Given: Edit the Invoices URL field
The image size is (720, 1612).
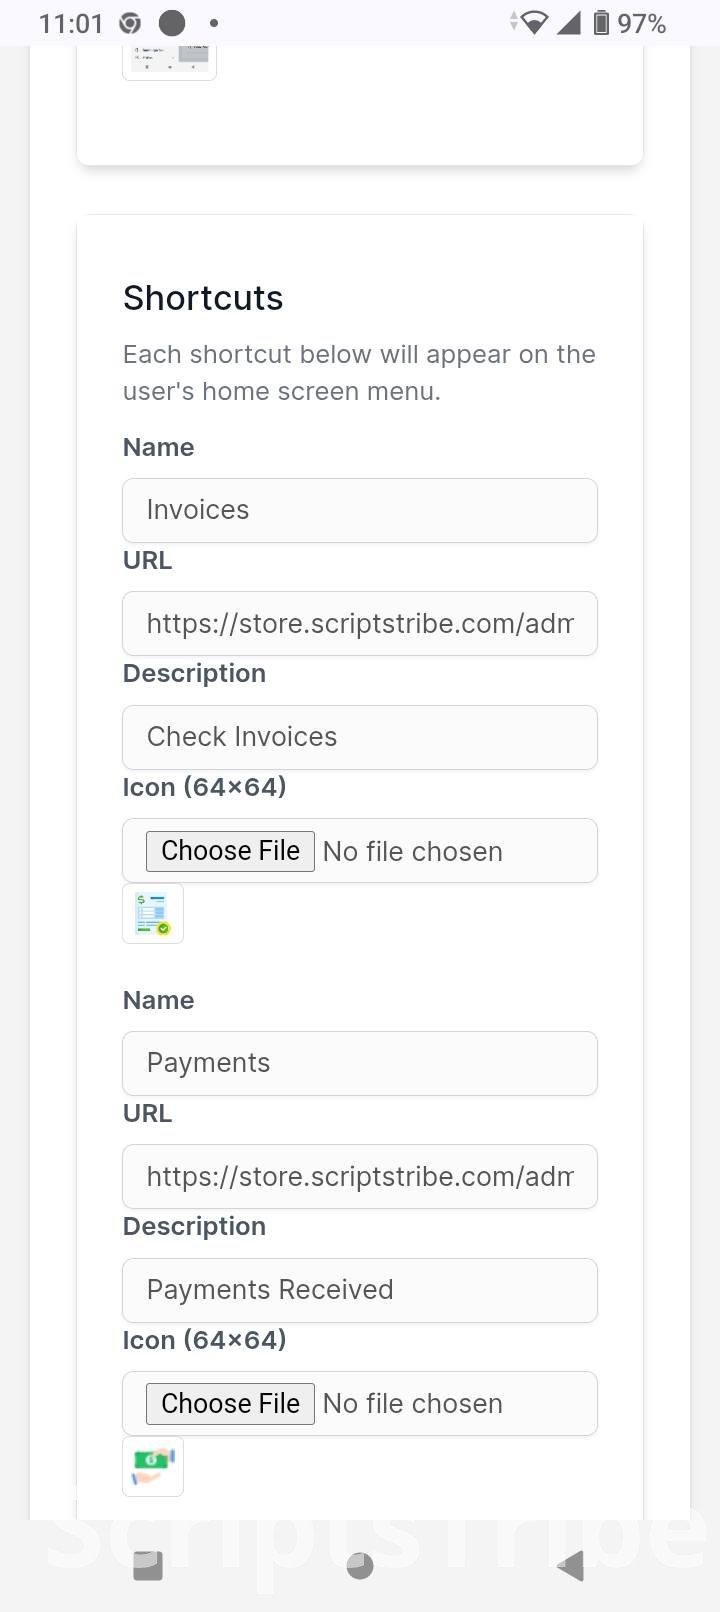Looking at the screenshot, I should (x=360, y=624).
